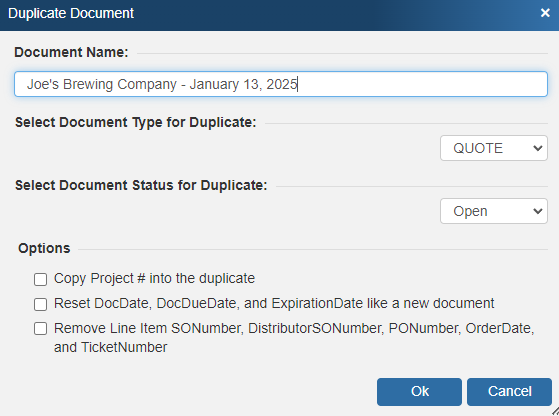Click the Select Document Type for Duplicate heading

(136, 122)
